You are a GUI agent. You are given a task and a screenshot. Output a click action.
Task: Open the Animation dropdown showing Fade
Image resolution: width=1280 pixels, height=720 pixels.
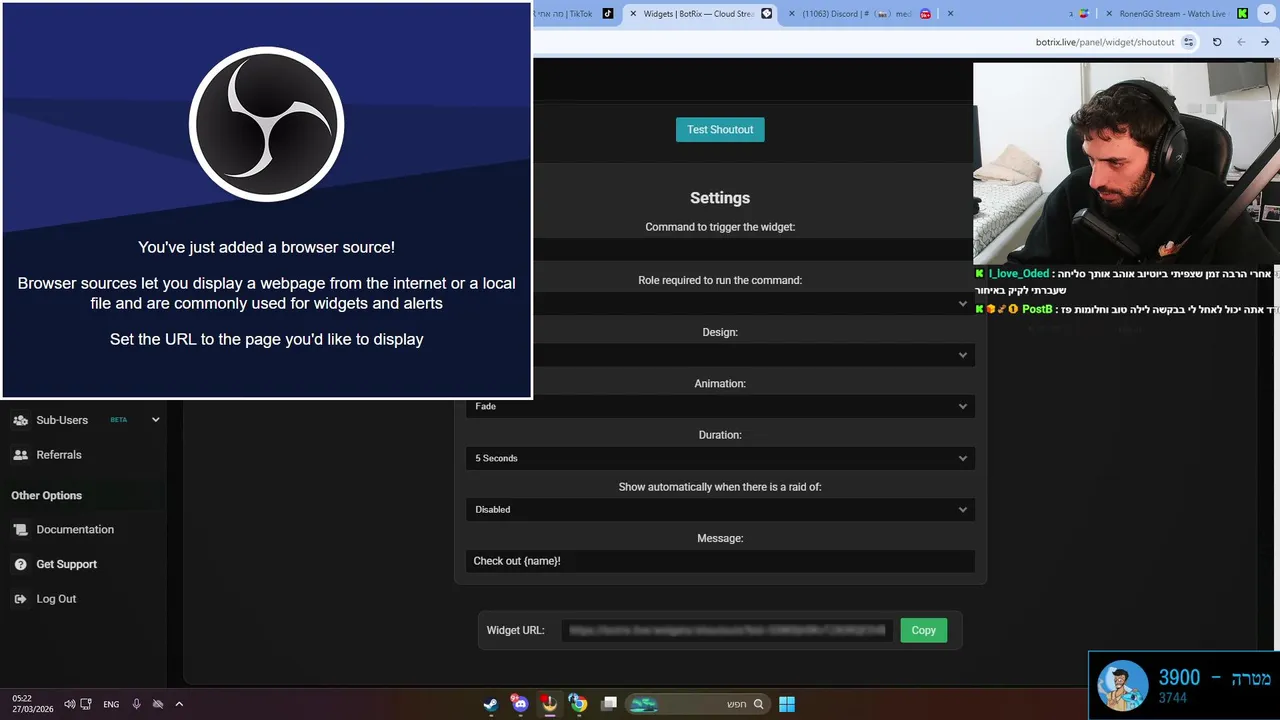(x=720, y=406)
